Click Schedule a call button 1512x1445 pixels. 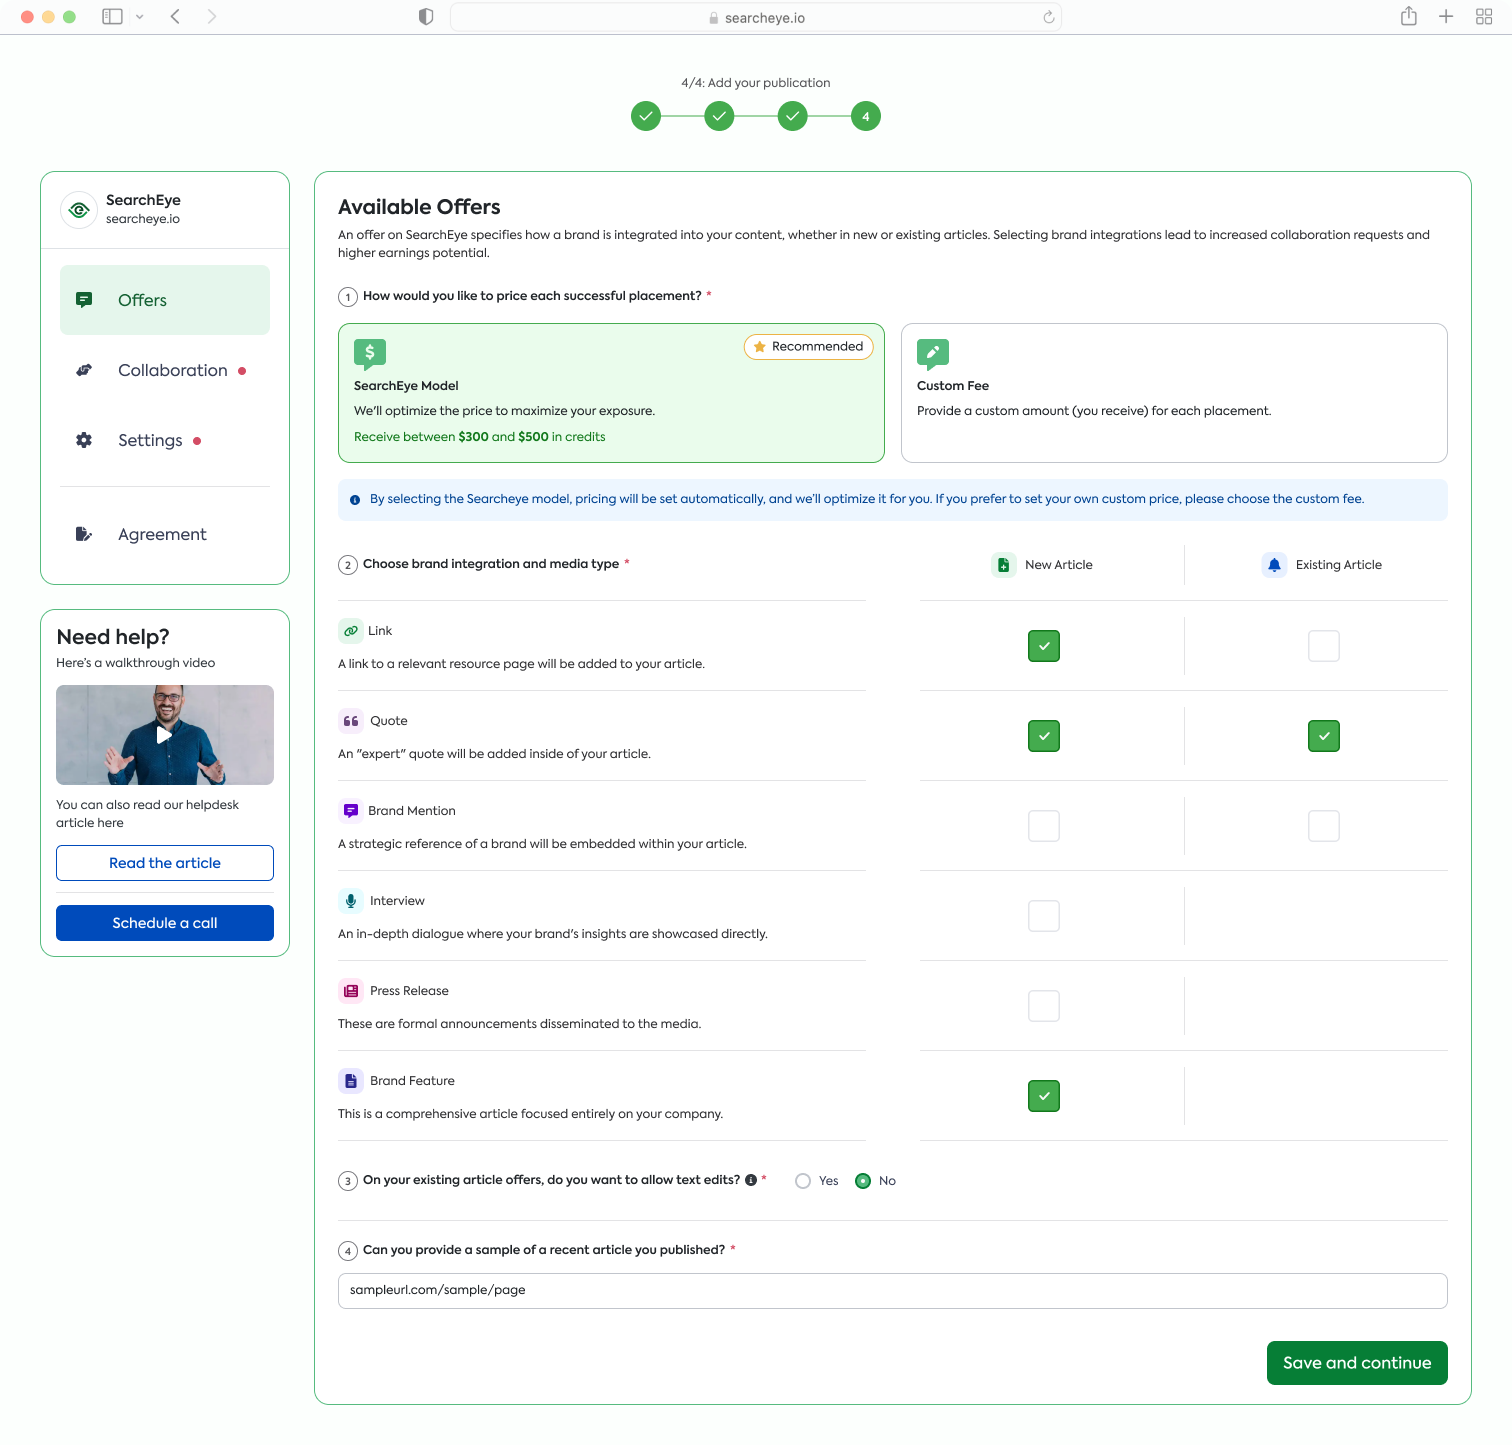[x=165, y=923]
